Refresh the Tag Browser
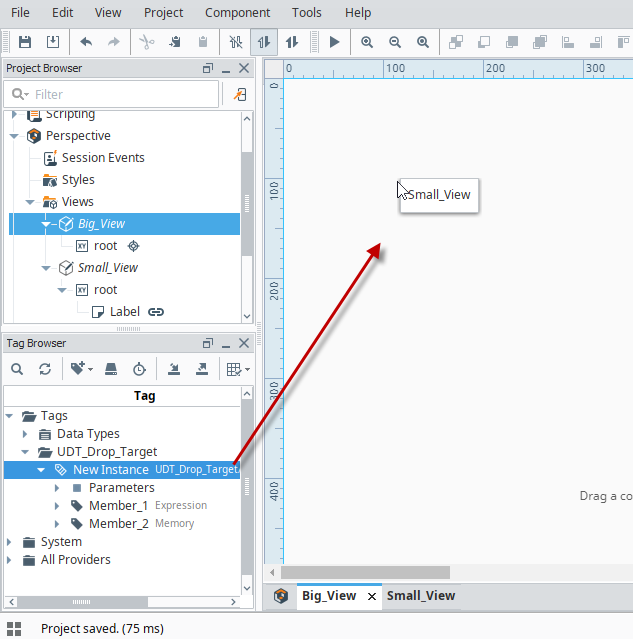The image size is (633, 639). (45, 369)
